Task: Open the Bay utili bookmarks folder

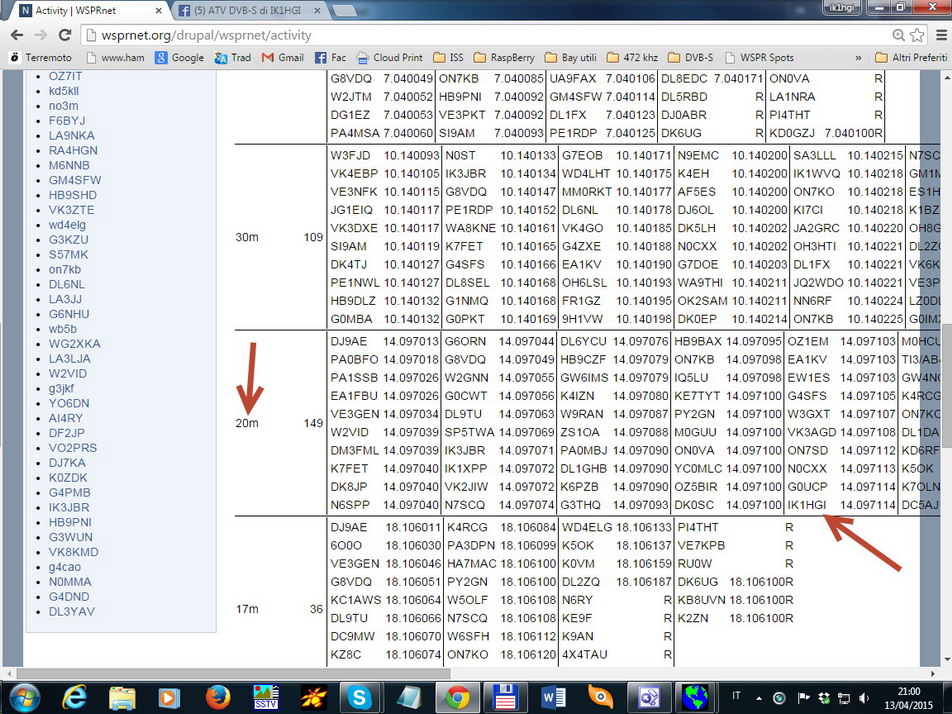Action: point(571,58)
